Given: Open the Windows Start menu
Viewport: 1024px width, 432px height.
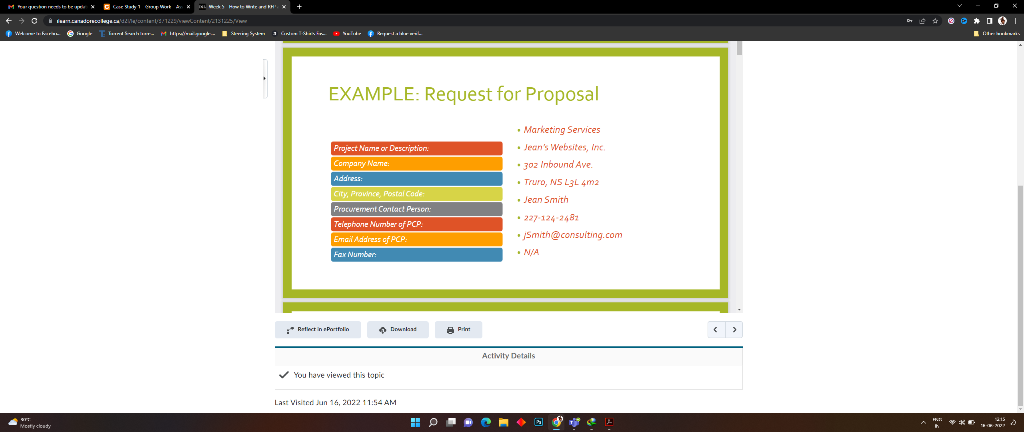Looking at the screenshot, I should coord(415,422).
